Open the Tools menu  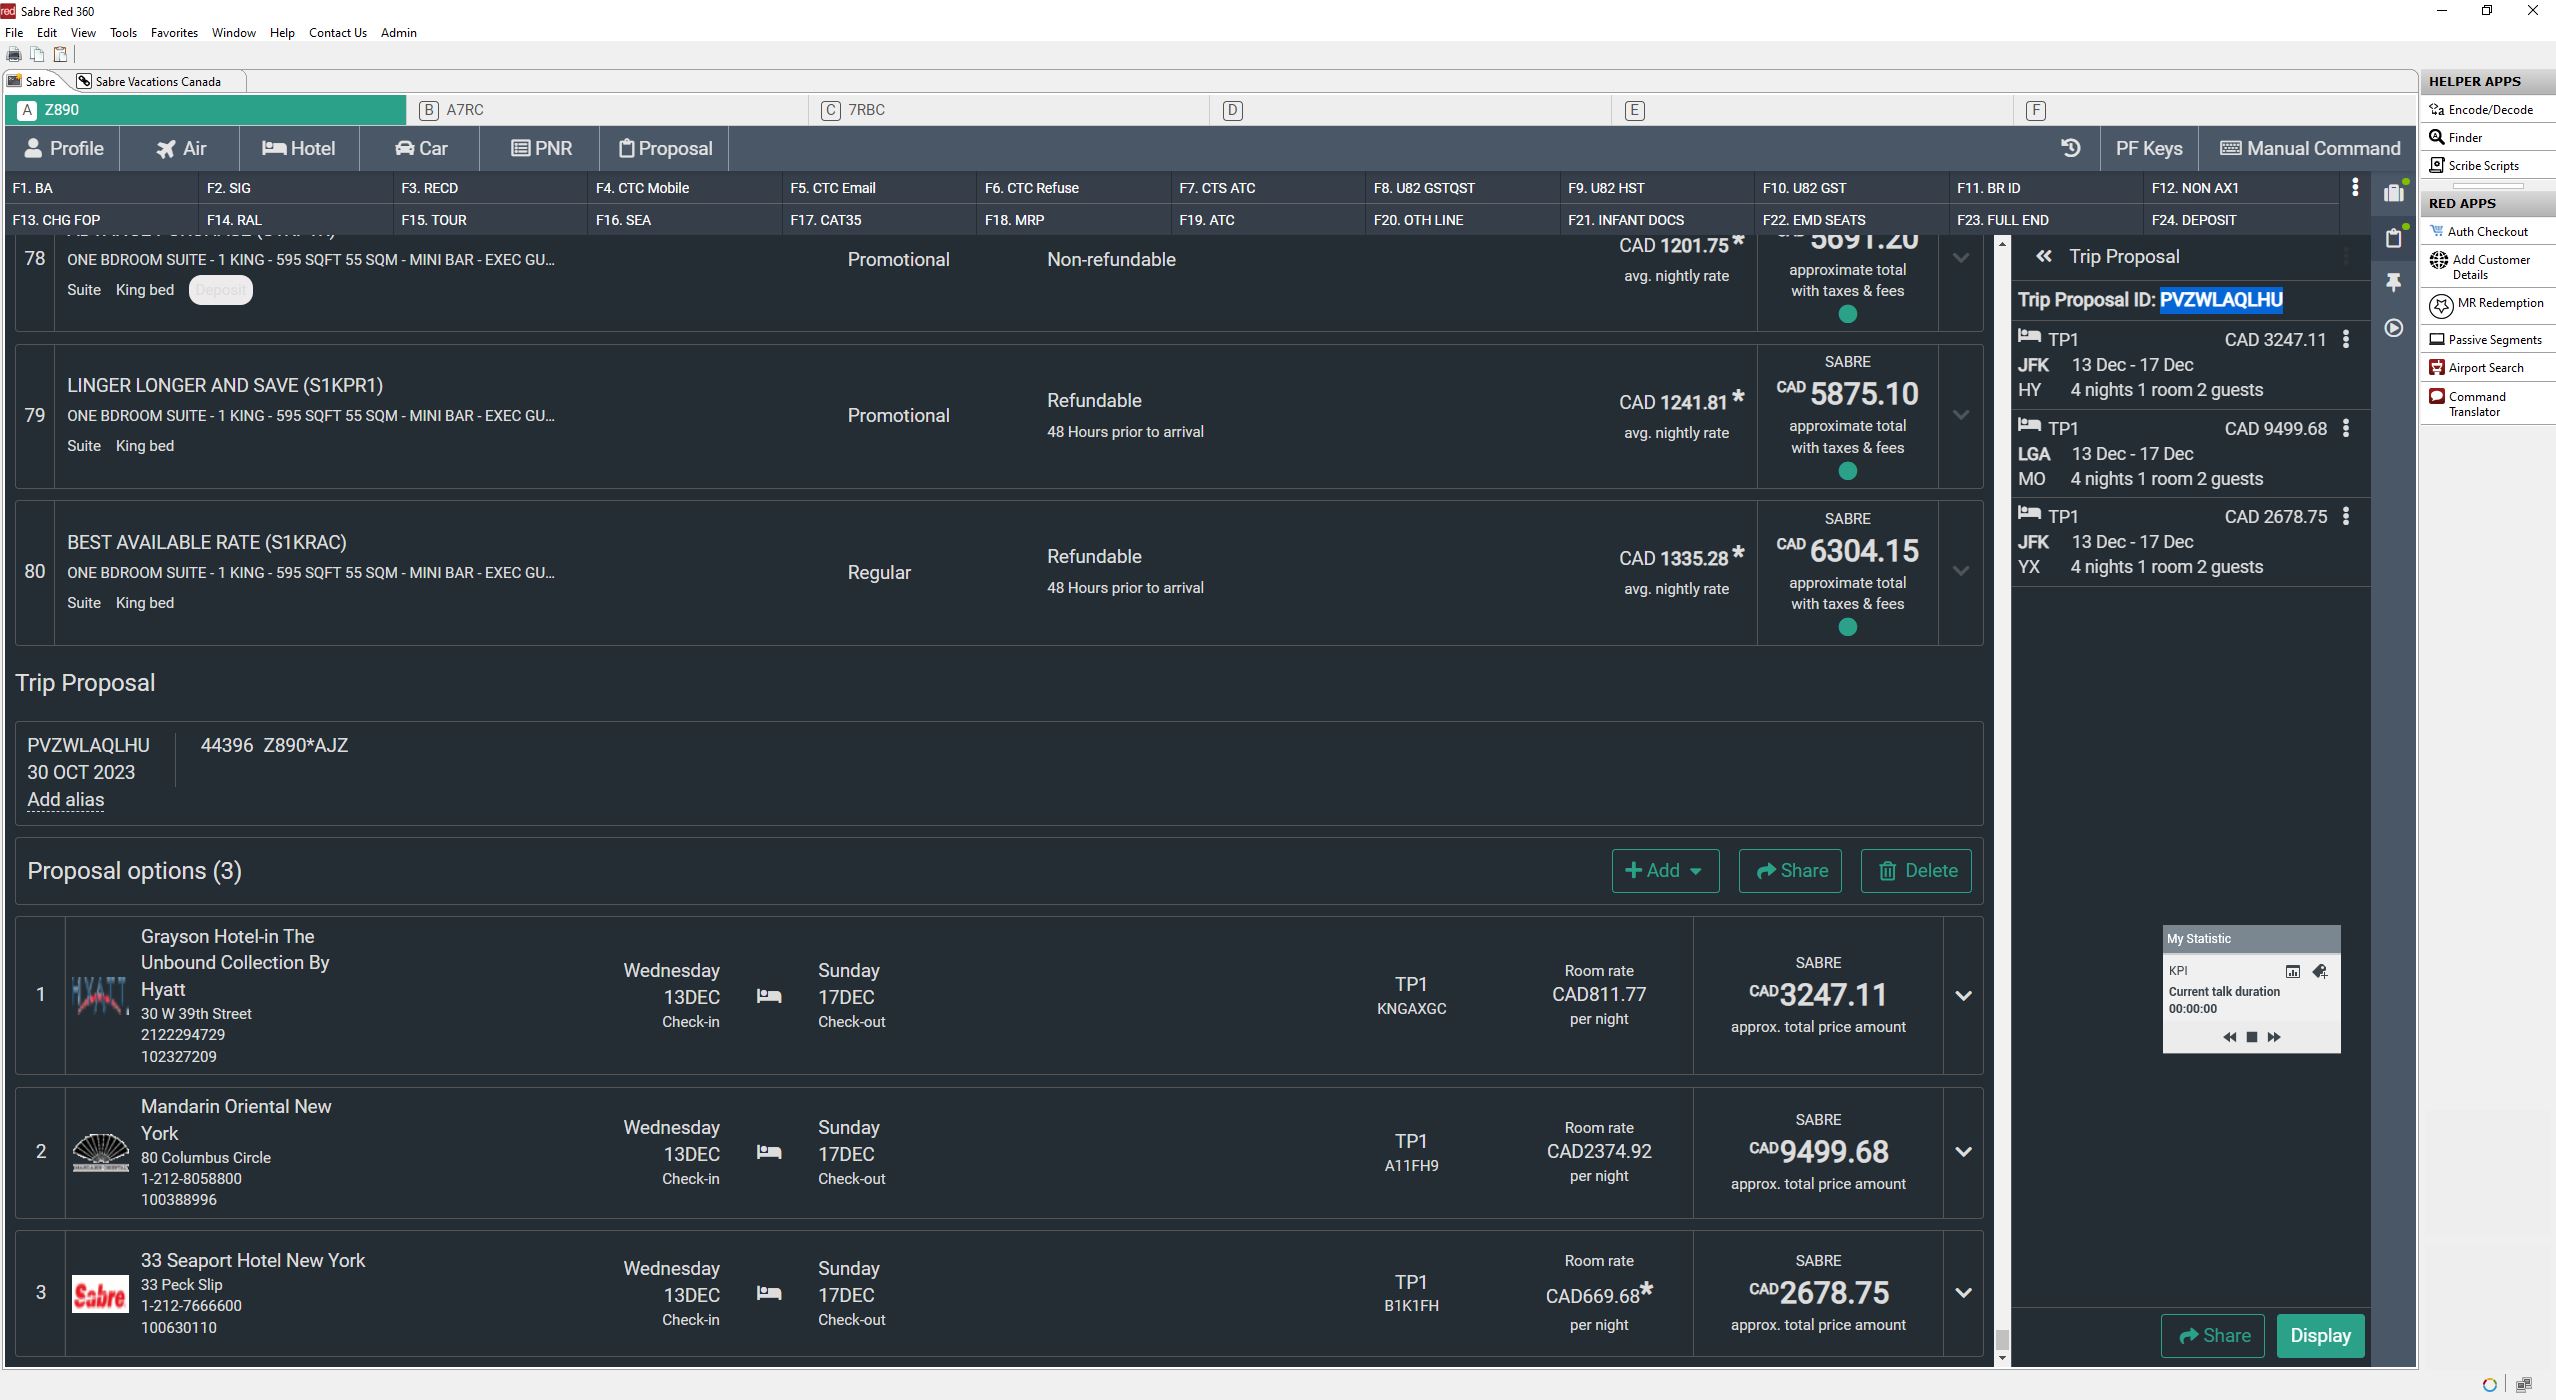(x=123, y=32)
